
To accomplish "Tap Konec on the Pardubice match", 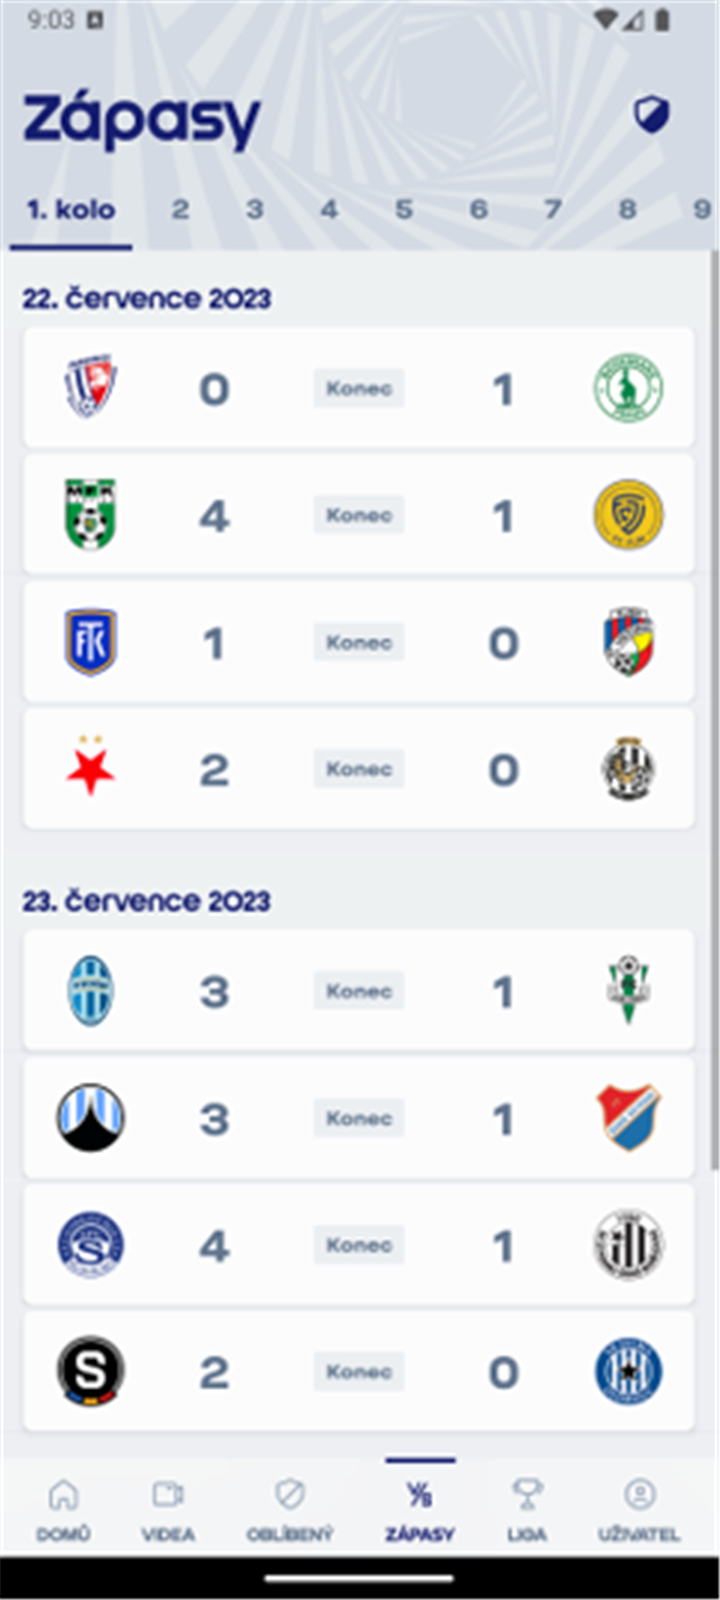I will click(358, 388).
